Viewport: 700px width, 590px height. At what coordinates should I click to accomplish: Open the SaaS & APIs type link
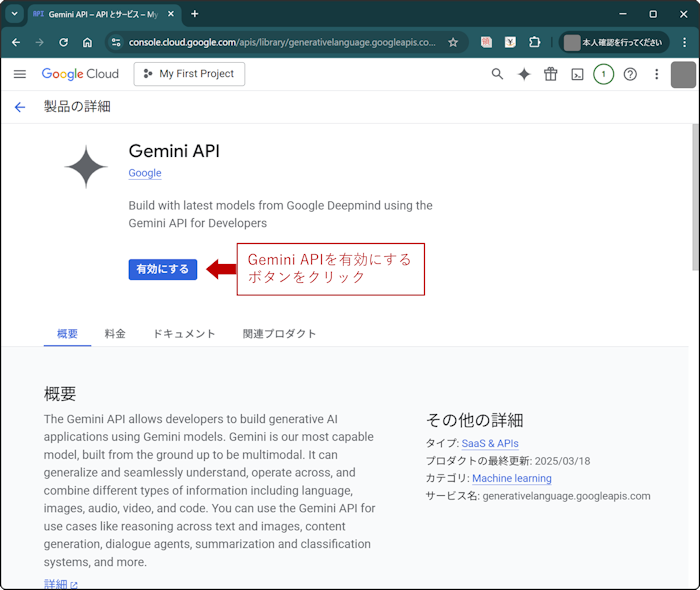tap(490, 443)
